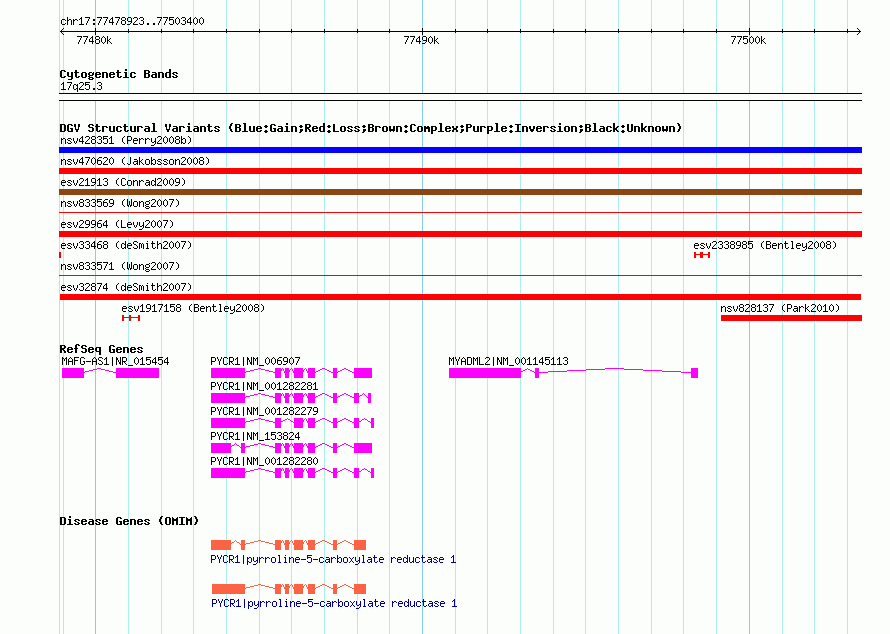
Task: Click the PYCR1 NM_001282279 transcript glyph
Action: click(292, 423)
